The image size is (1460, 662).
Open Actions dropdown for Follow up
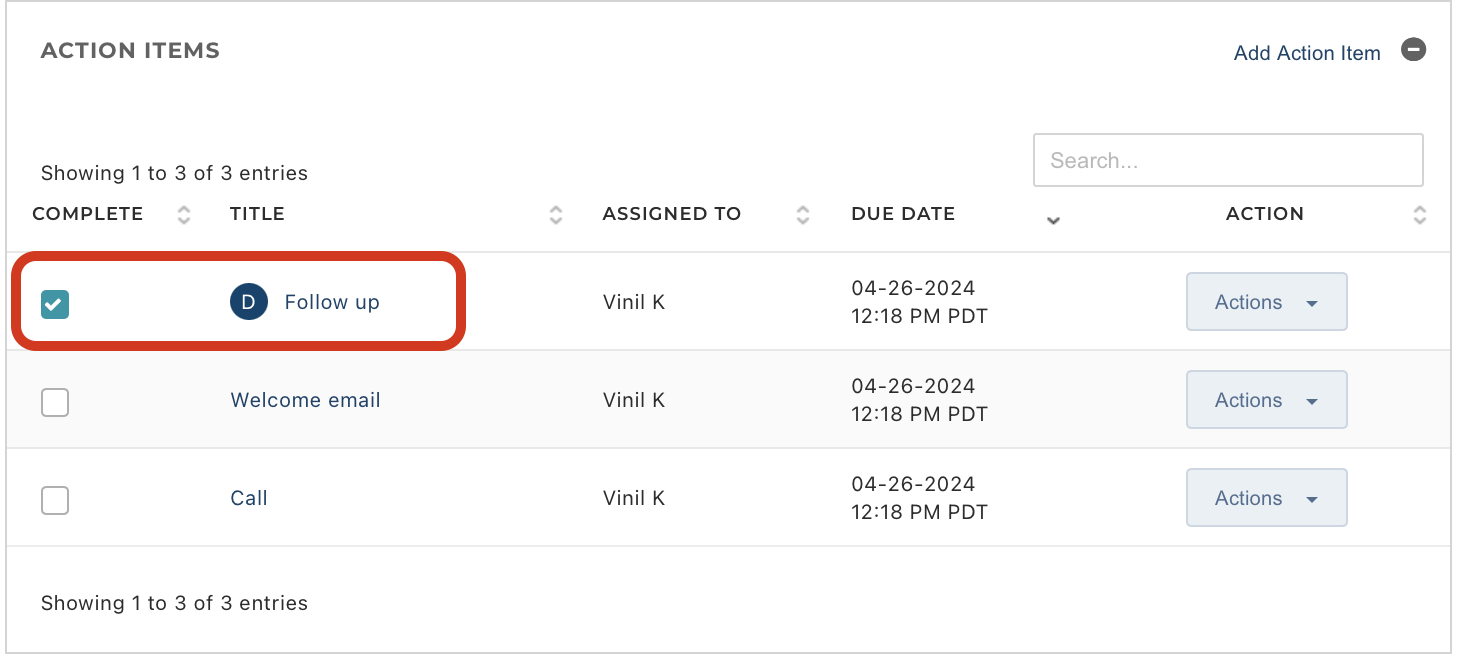1267,302
